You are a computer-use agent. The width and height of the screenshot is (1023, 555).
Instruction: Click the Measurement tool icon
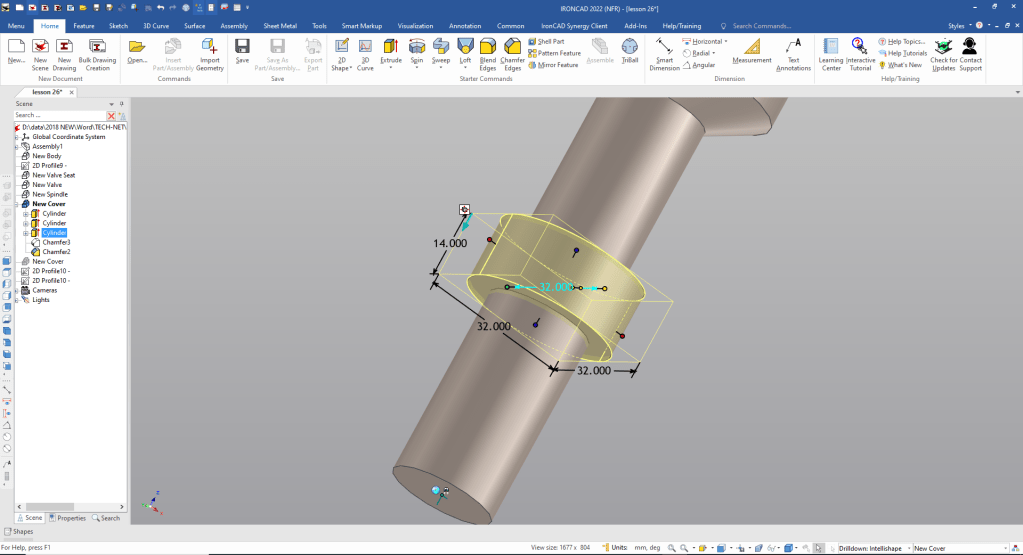[x=751, y=51]
